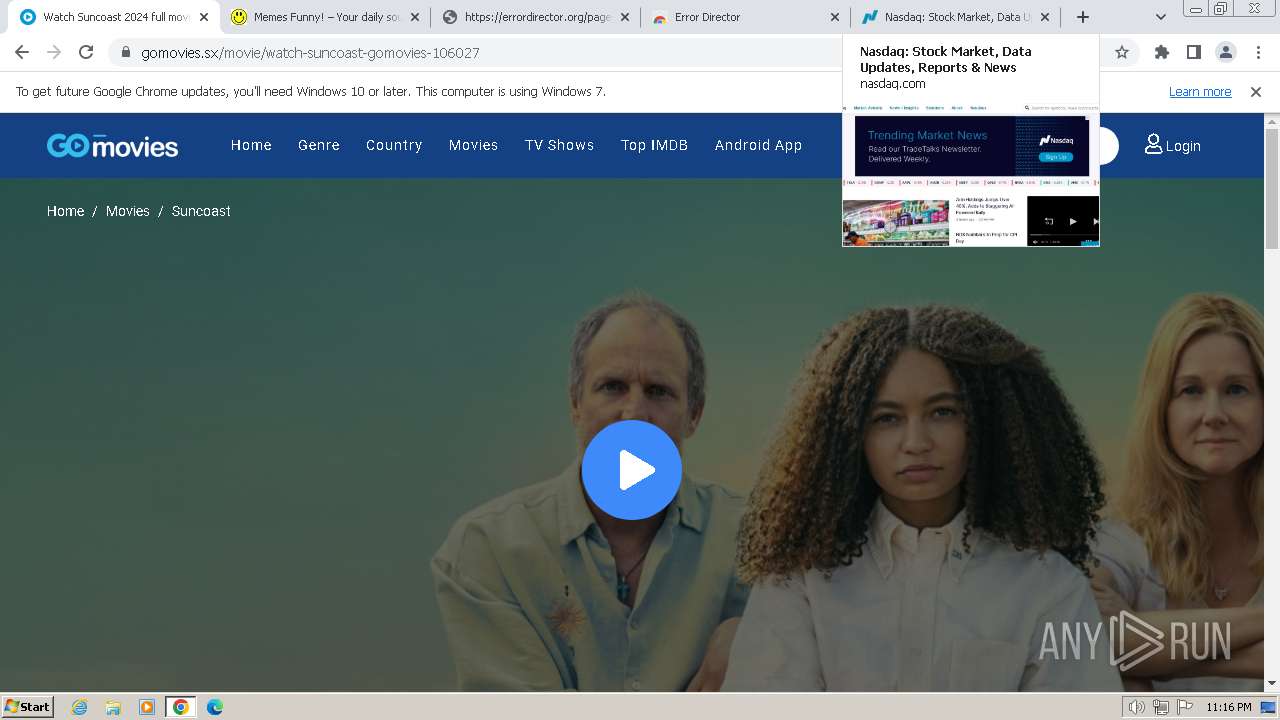
Task: Click the scrollbar down arrow
Action: [1272, 684]
